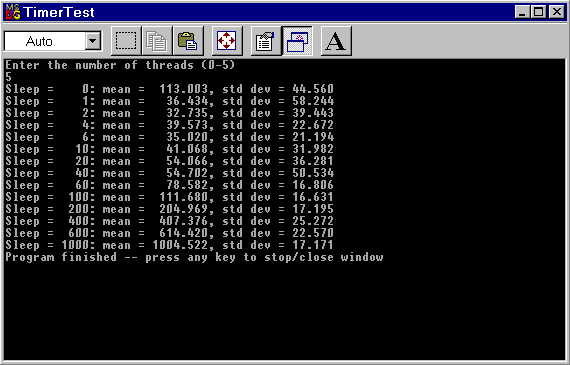Click the mean value 35.020
Screen dimensions: 570x365
point(187,137)
